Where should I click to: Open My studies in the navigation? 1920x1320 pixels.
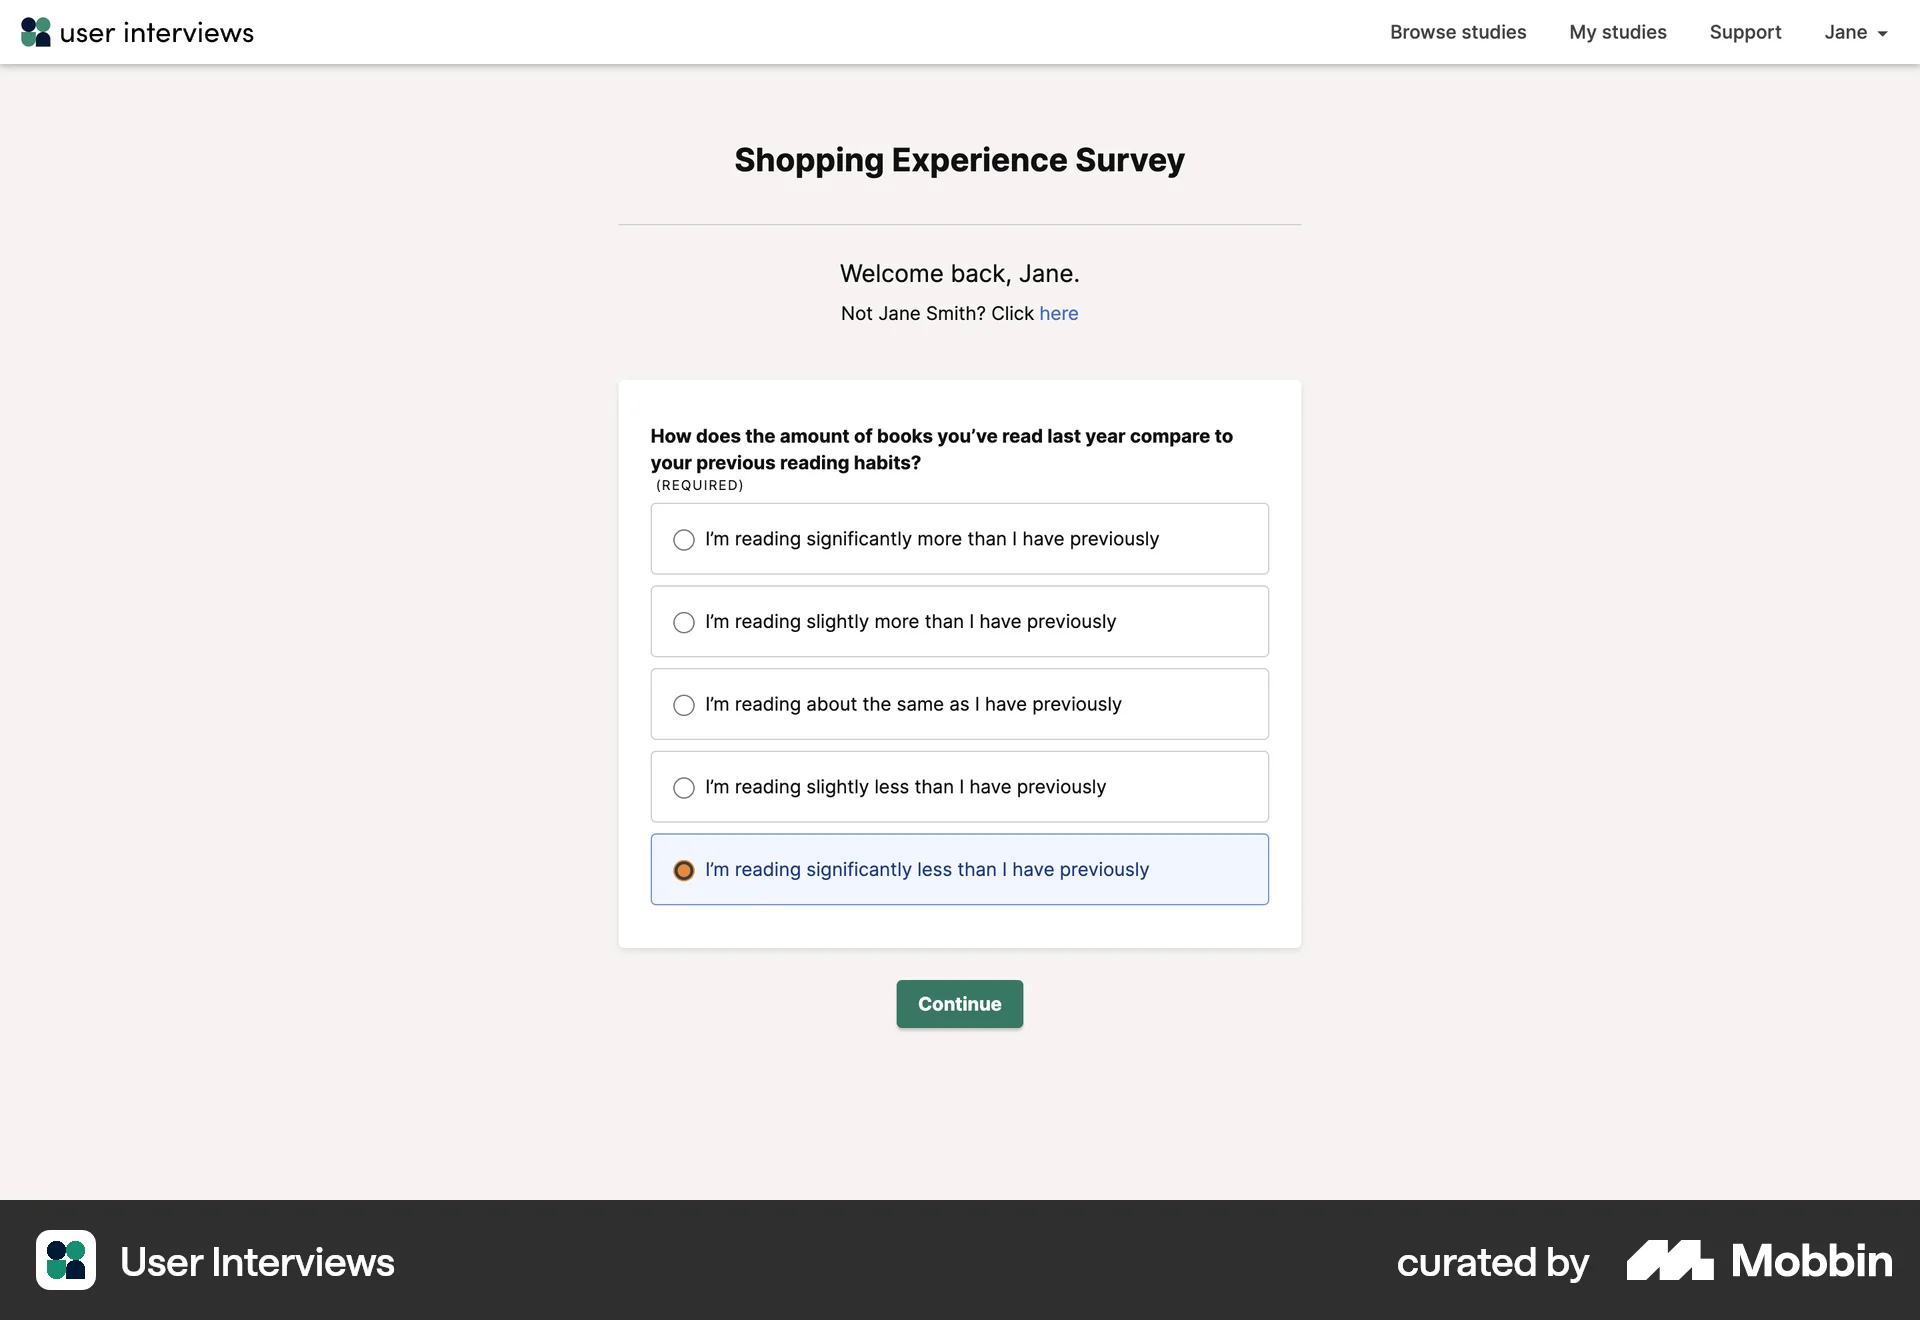pos(1618,32)
